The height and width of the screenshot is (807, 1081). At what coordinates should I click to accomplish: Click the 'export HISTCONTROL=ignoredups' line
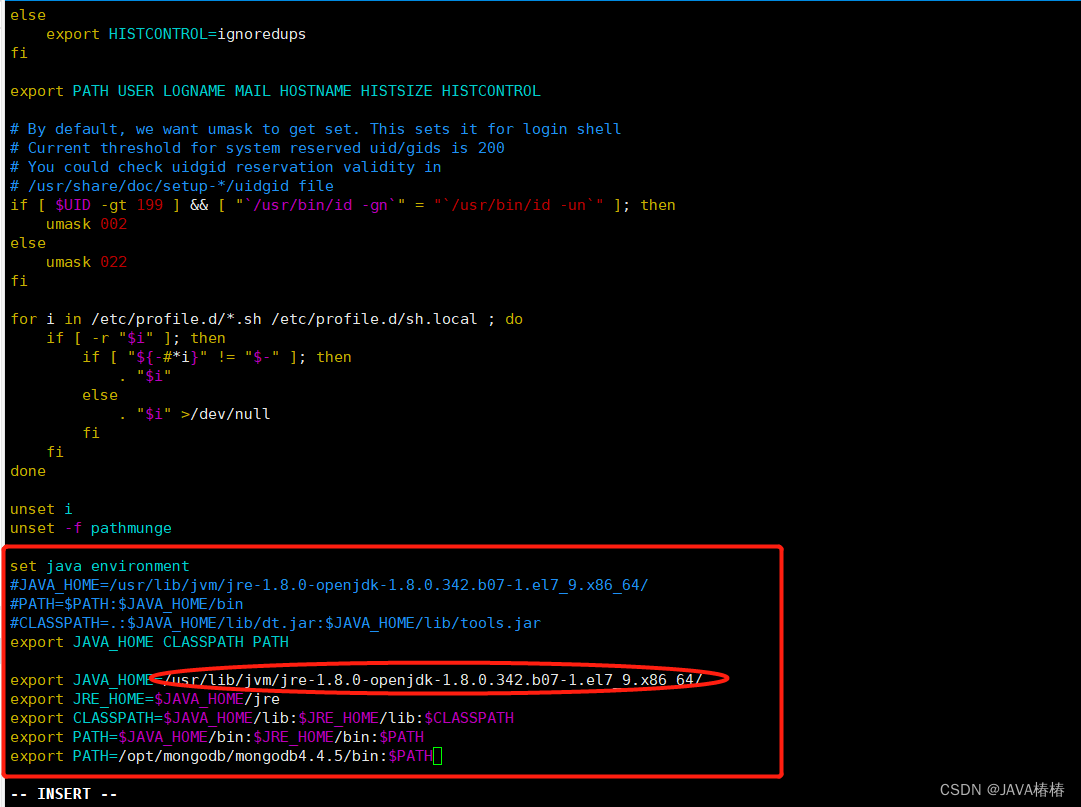click(175, 33)
